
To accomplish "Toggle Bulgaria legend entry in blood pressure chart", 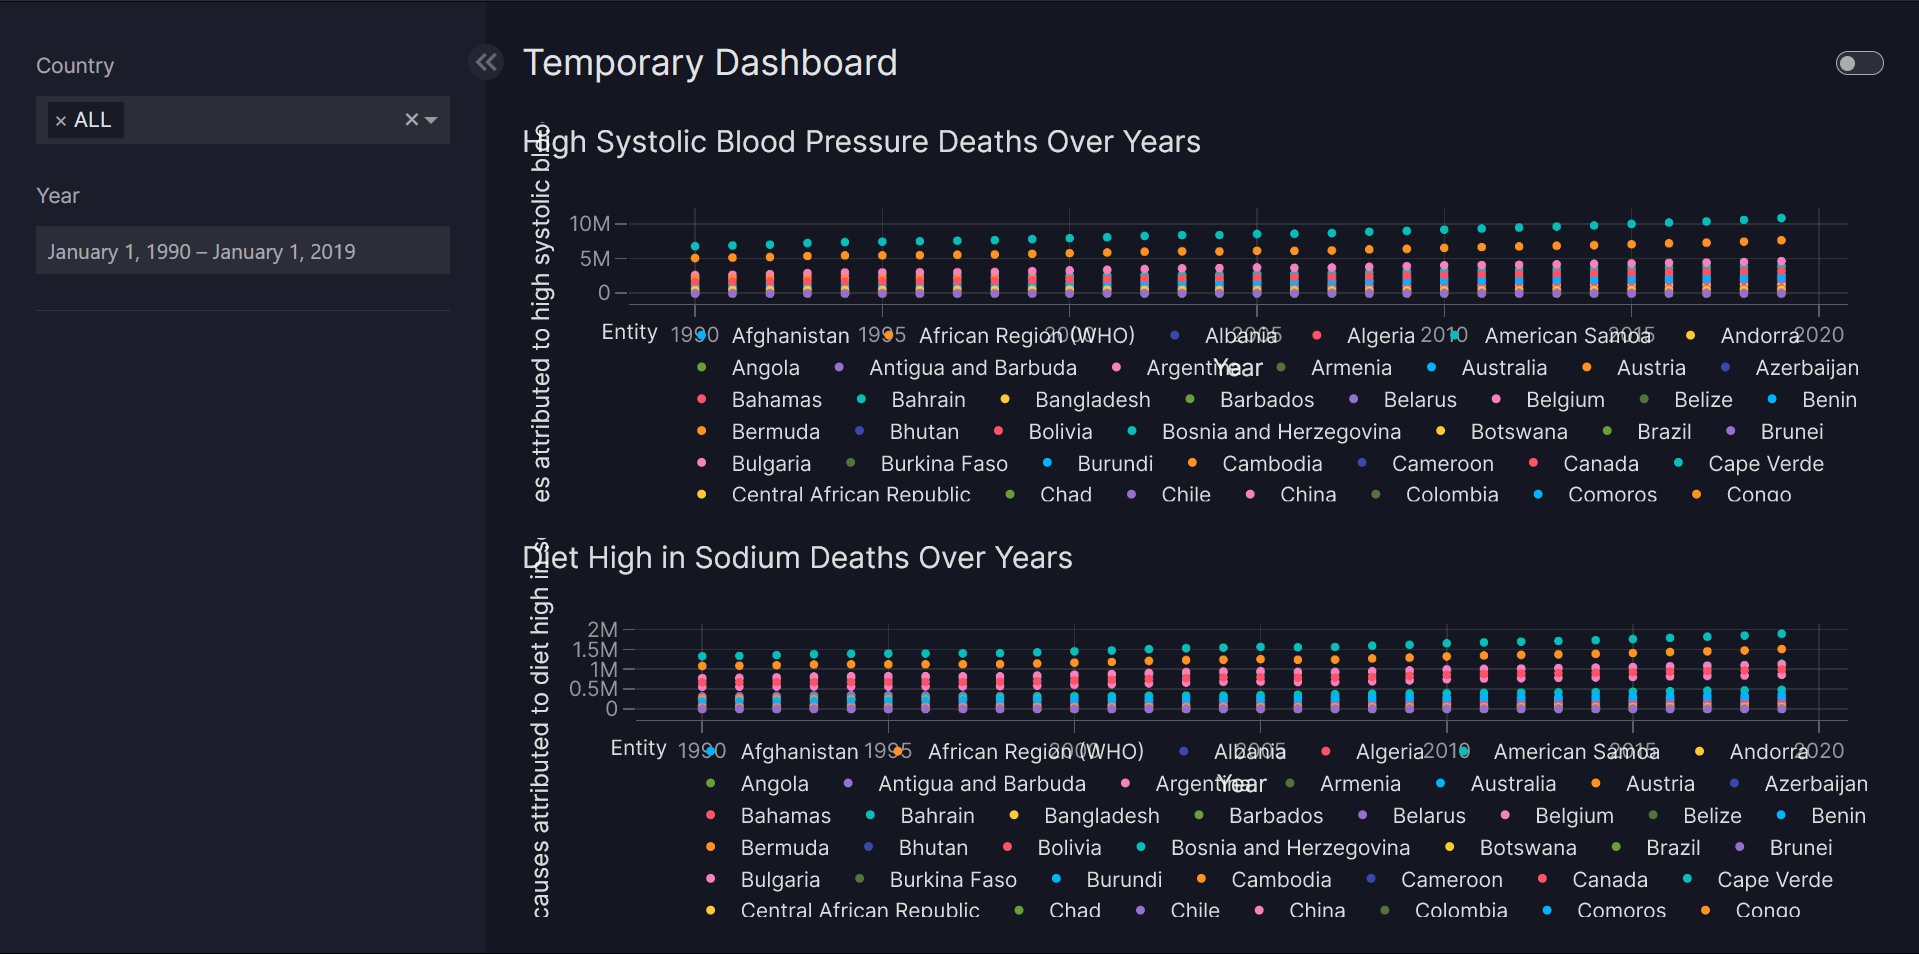I will 770,464.
